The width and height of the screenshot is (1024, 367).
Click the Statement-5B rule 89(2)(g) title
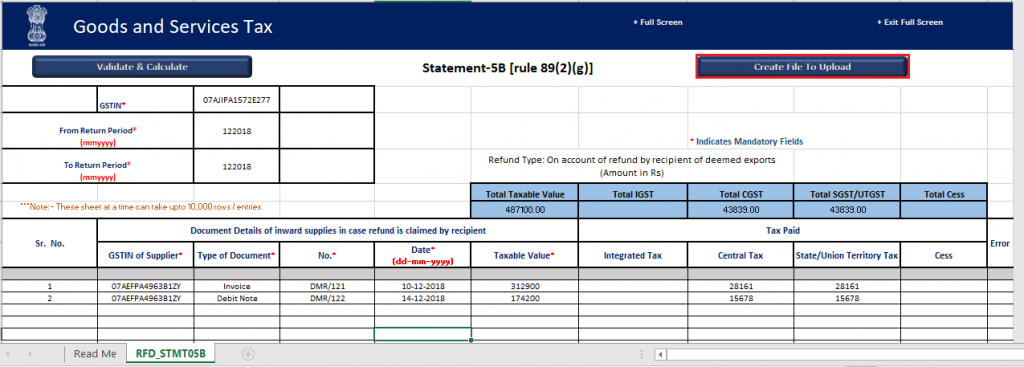507,67
